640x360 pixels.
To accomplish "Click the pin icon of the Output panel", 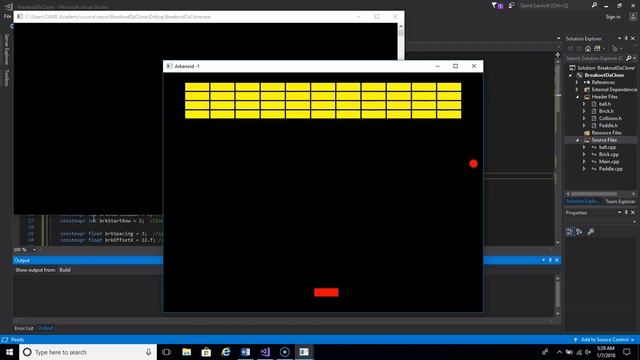I will click(x=550, y=260).
